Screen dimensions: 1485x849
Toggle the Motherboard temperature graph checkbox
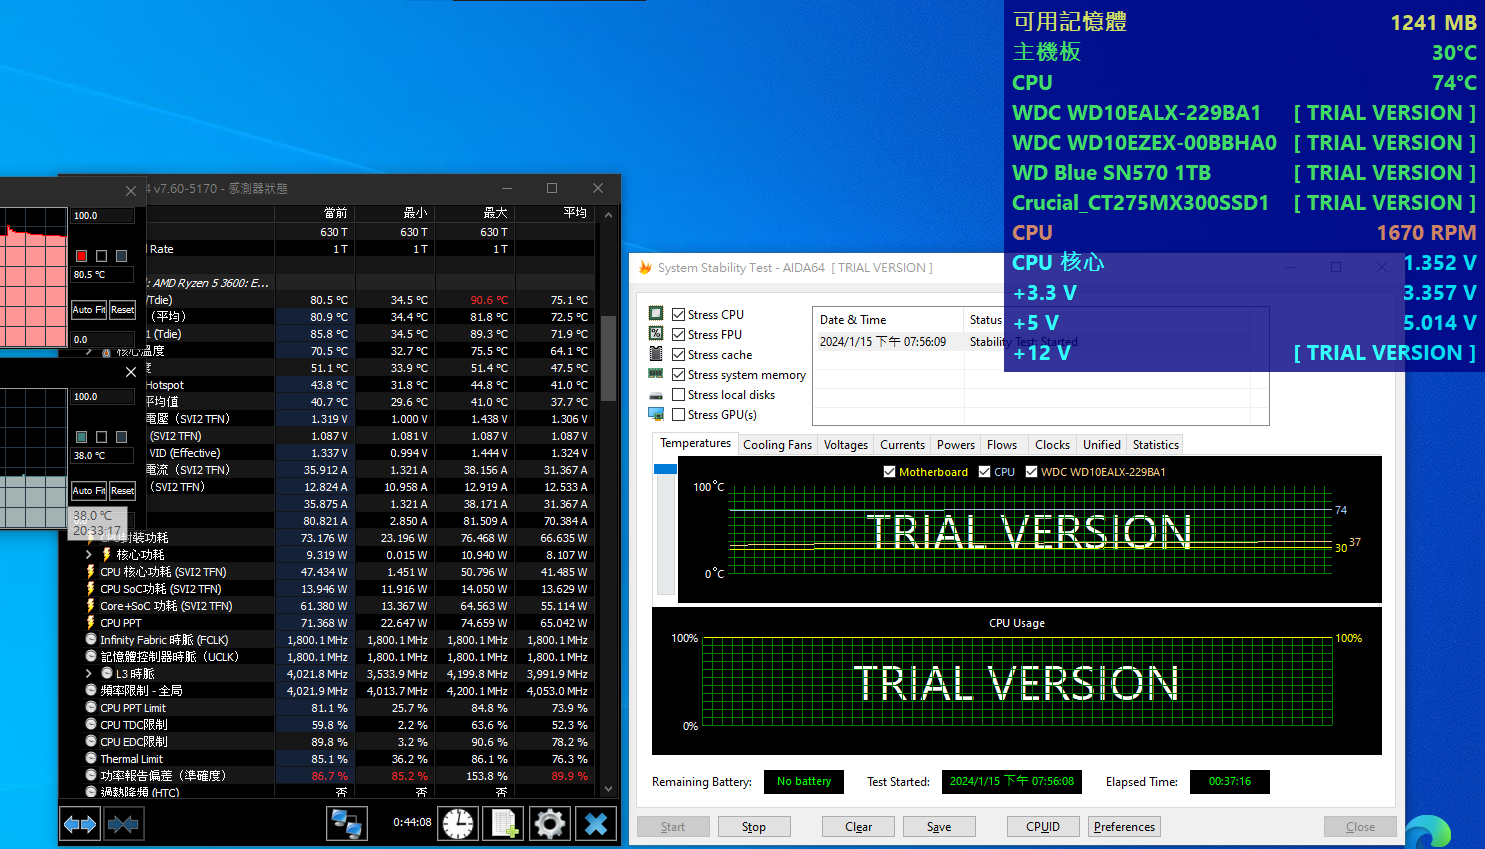pos(889,472)
